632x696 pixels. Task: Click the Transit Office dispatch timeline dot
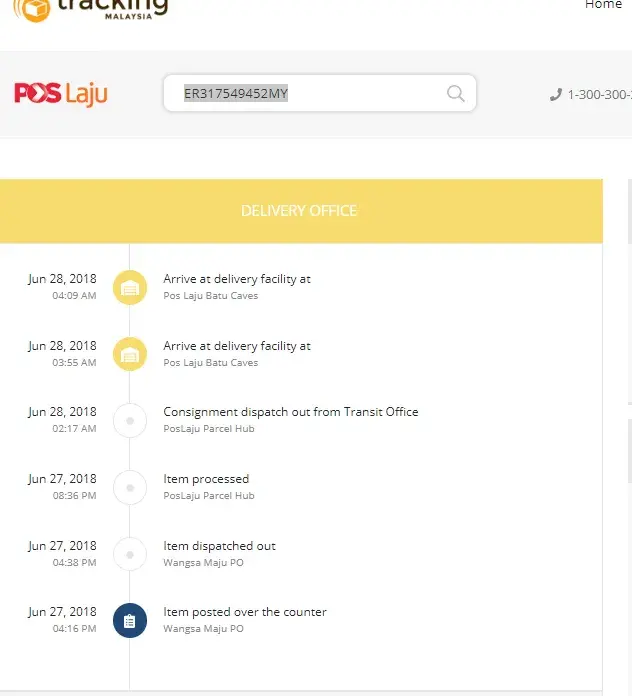(130, 420)
